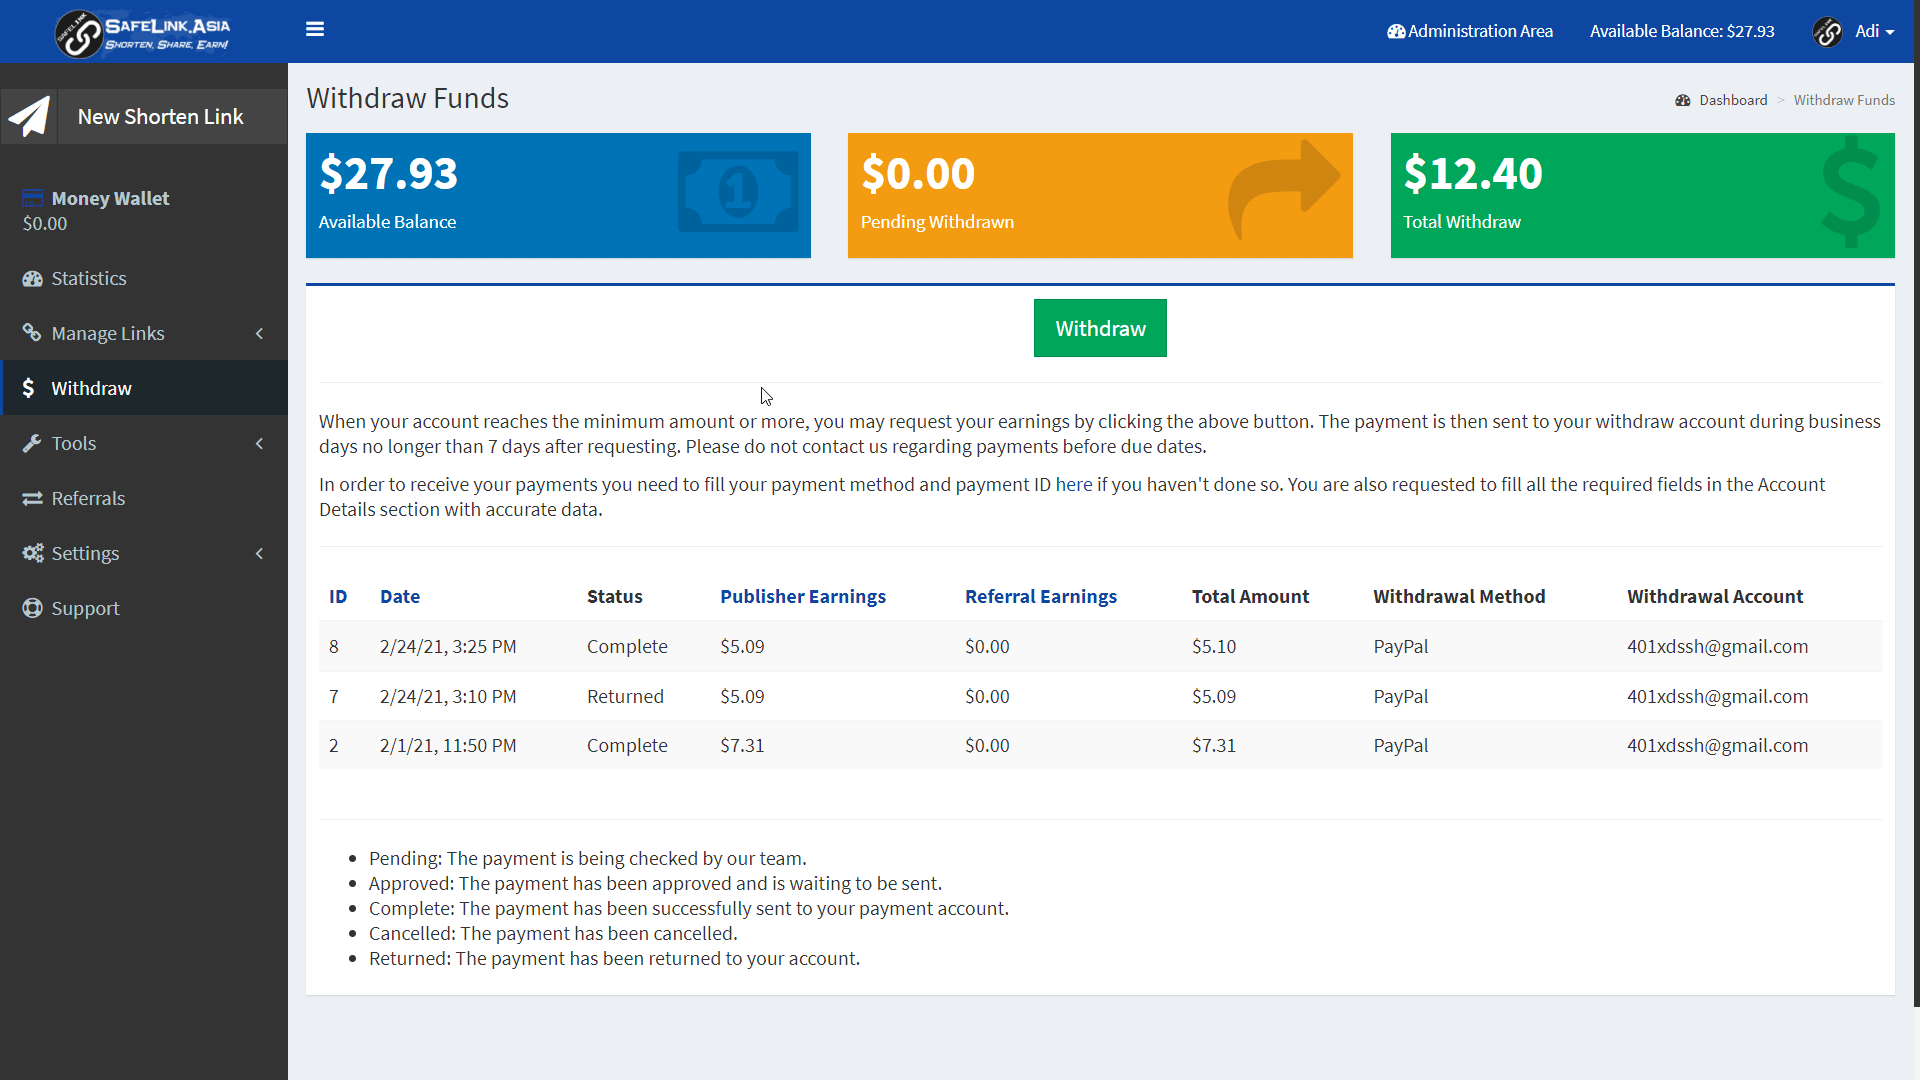Expand the Manage Links submenu chevron
This screenshot has height=1080, width=1920.
[260, 333]
